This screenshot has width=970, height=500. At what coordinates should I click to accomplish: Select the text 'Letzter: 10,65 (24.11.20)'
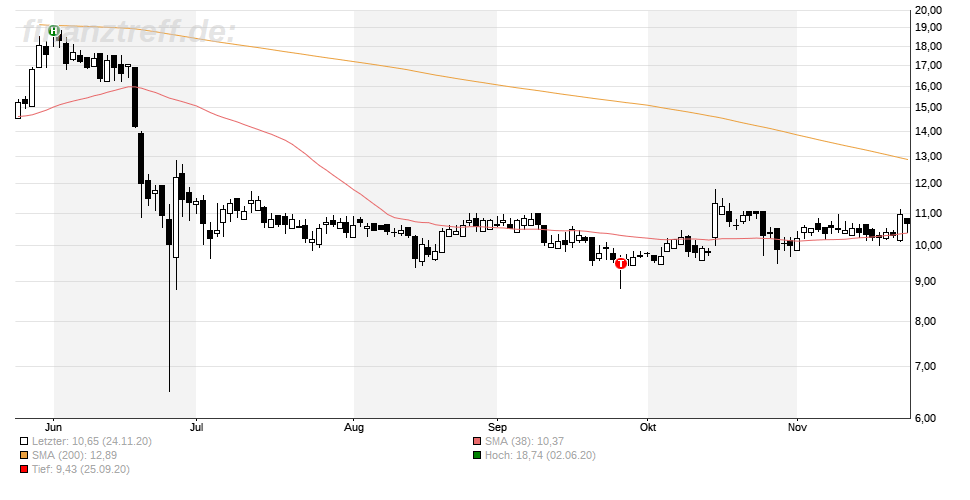pos(92,442)
